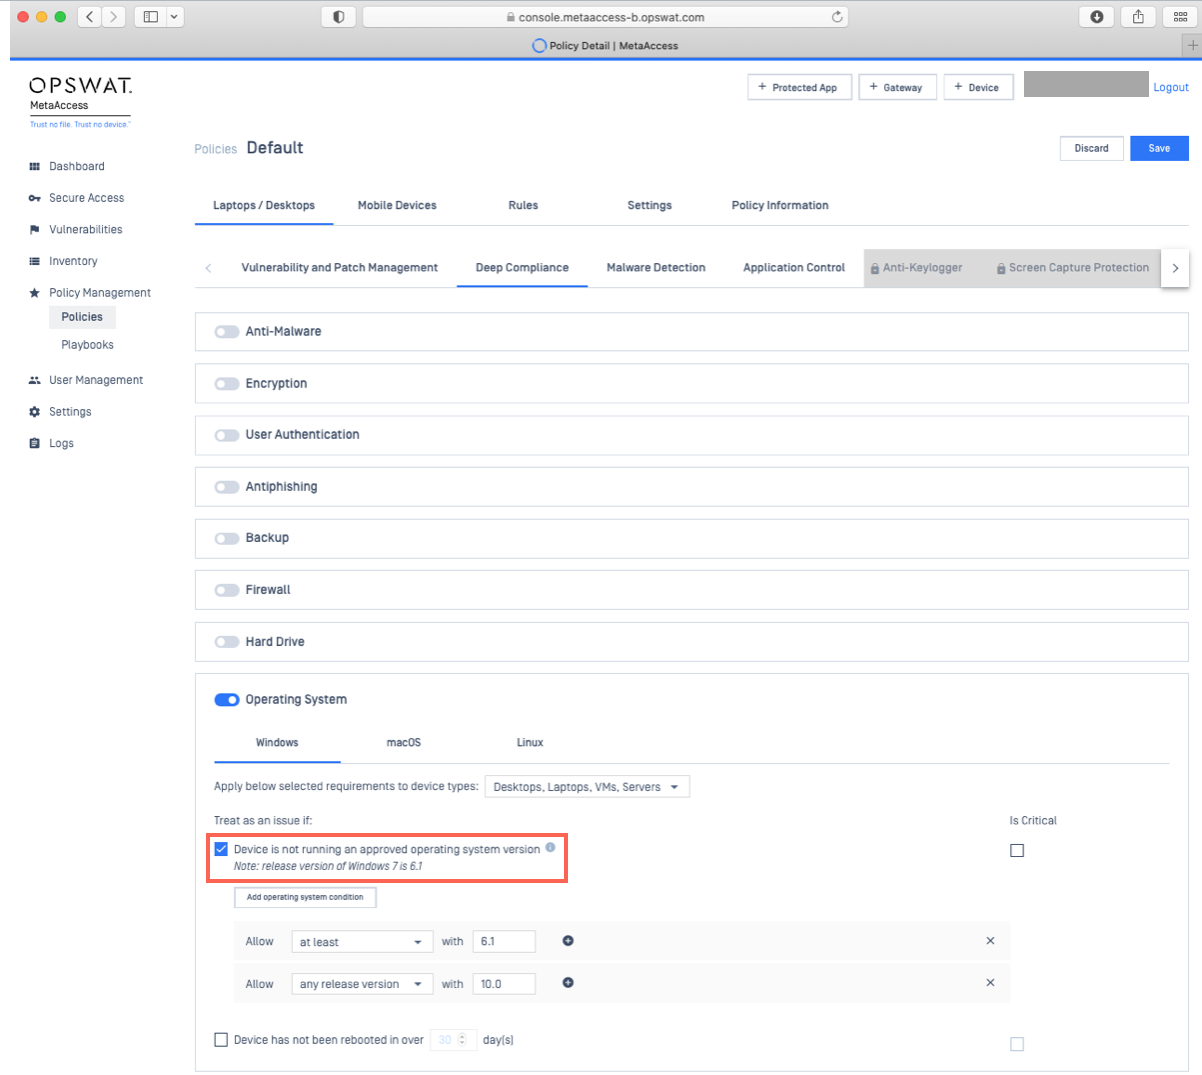Click Add operating system condition button
This screenshot has height=1075, width=1202.
point(305,897)
